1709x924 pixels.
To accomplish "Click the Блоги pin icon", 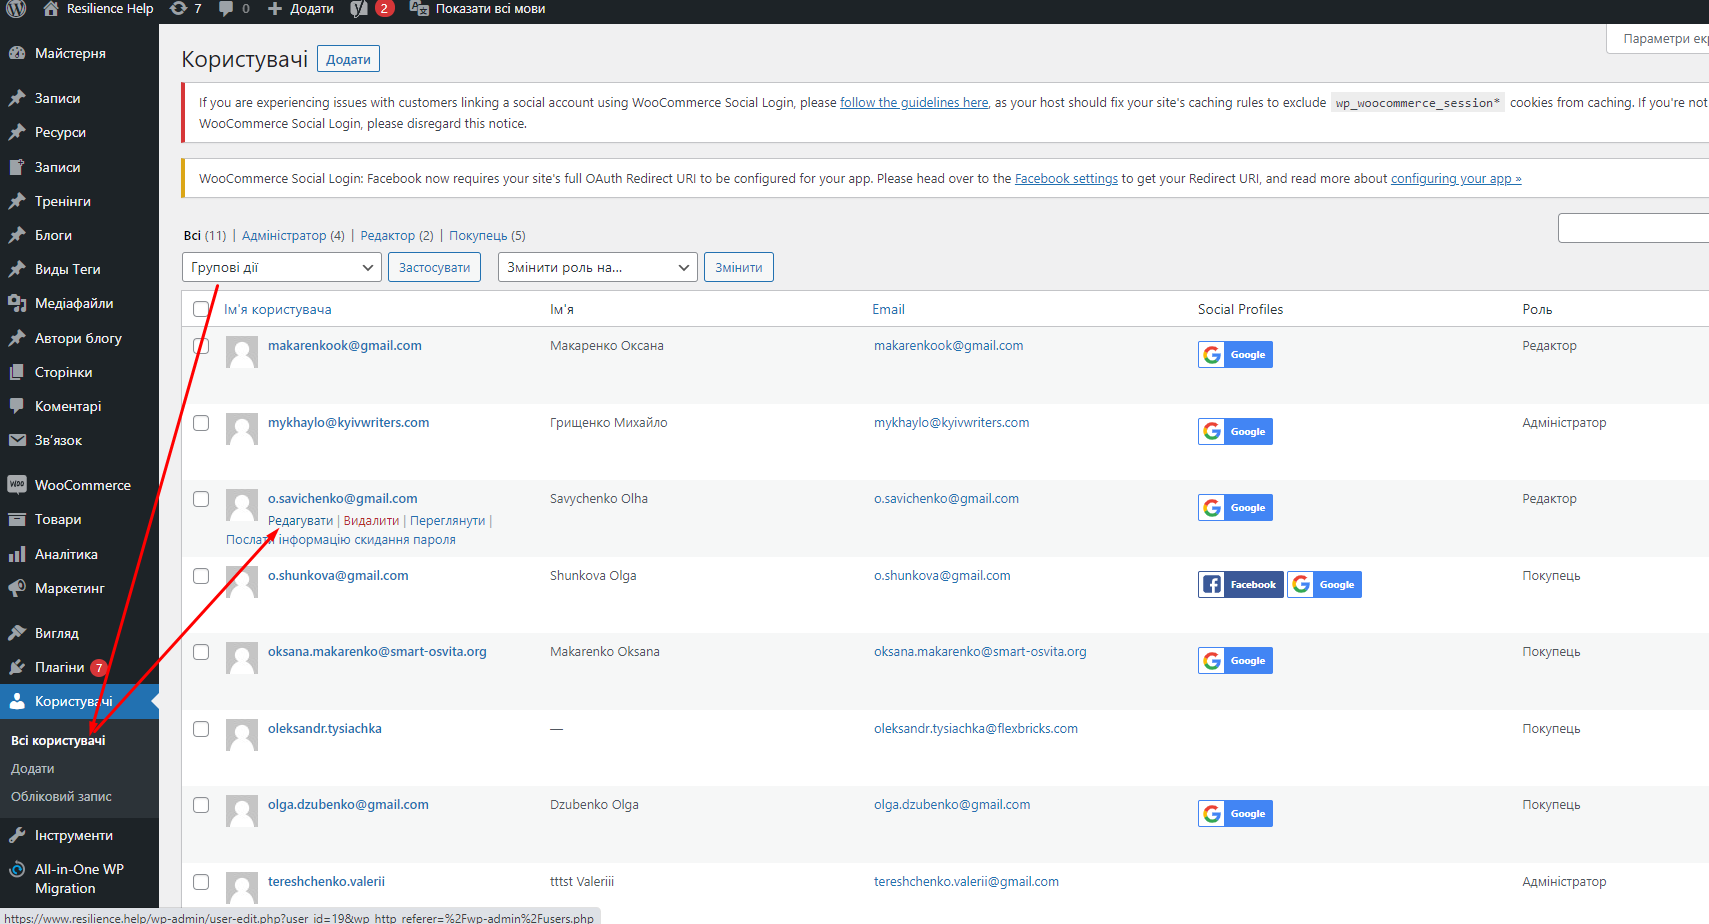I will [x=17, y=235].
